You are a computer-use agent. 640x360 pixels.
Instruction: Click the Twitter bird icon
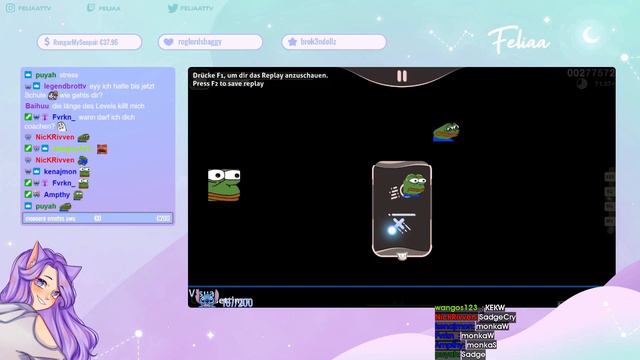[173, 8]
